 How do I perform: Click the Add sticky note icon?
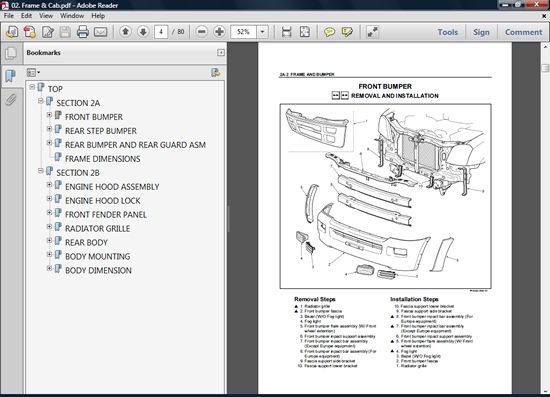coord(329,32)
